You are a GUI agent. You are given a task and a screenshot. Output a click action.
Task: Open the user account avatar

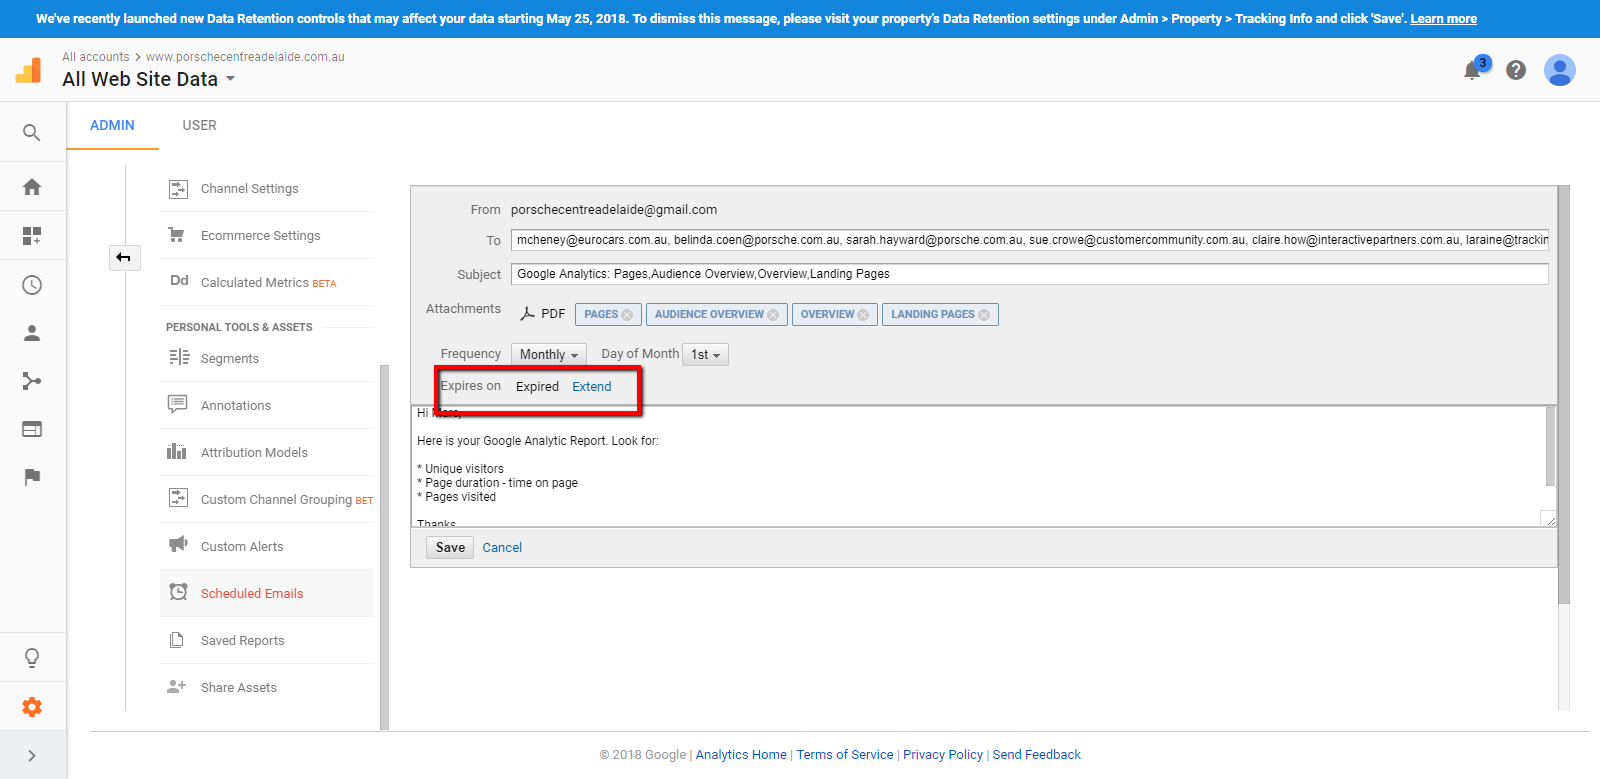(x=1560, y=70)
